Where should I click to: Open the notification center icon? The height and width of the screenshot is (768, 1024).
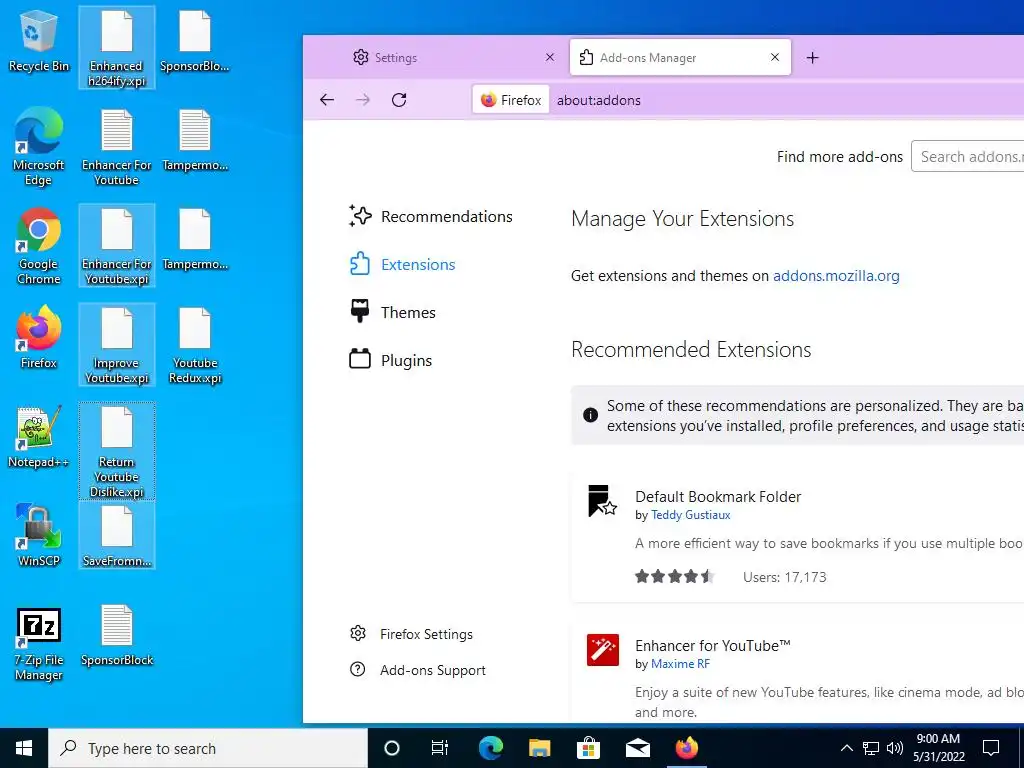click(x=991, y=748)
